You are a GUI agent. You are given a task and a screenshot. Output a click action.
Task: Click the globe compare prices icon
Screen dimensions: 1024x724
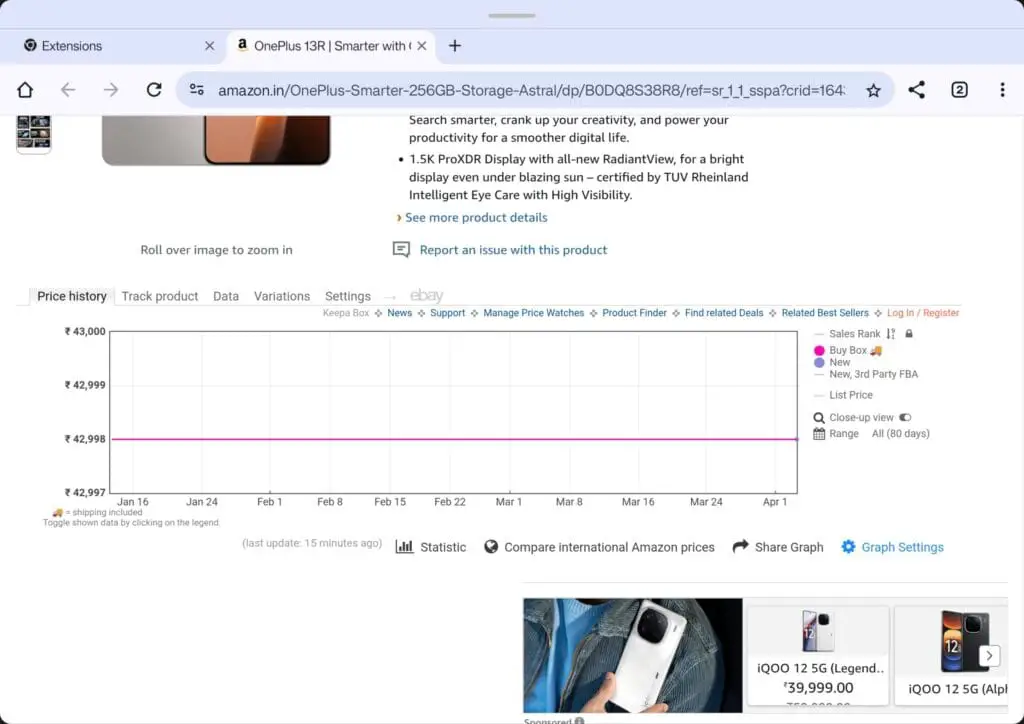click(x=491, y=546)
